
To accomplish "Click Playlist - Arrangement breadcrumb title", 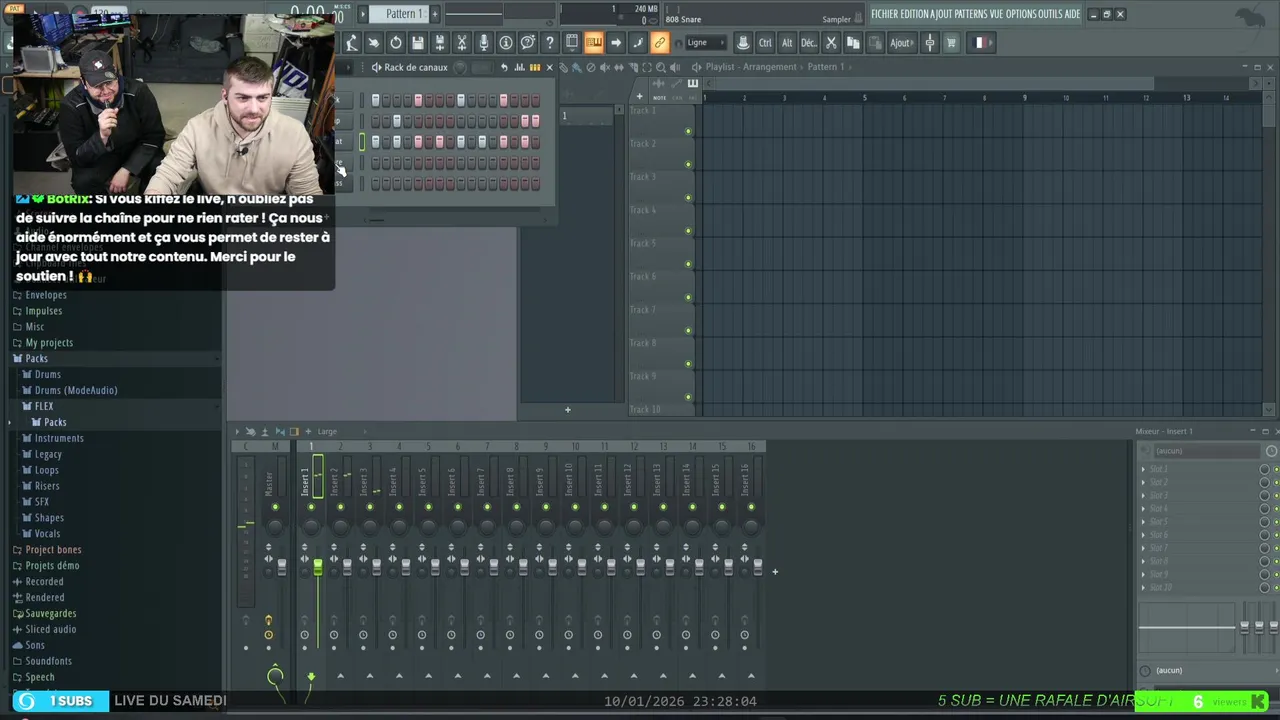I will tap(751, 67).
